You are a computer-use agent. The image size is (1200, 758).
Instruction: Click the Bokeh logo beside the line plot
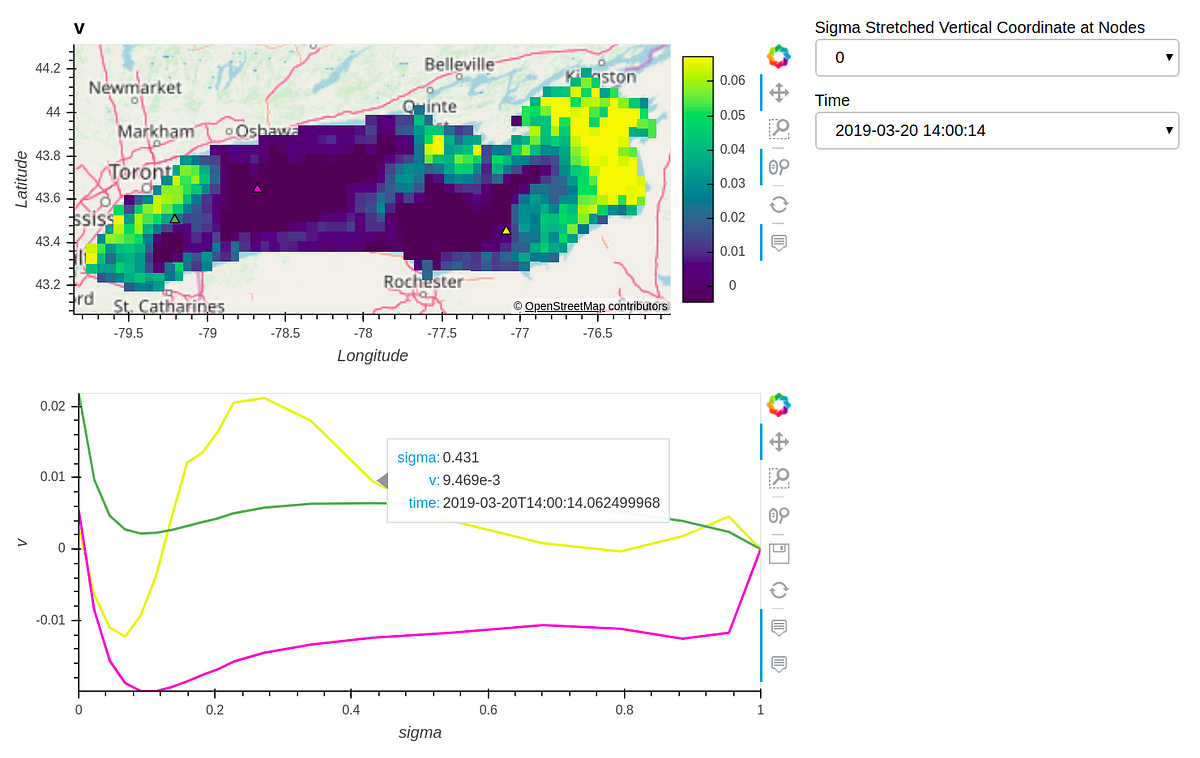tap(779, 404)
